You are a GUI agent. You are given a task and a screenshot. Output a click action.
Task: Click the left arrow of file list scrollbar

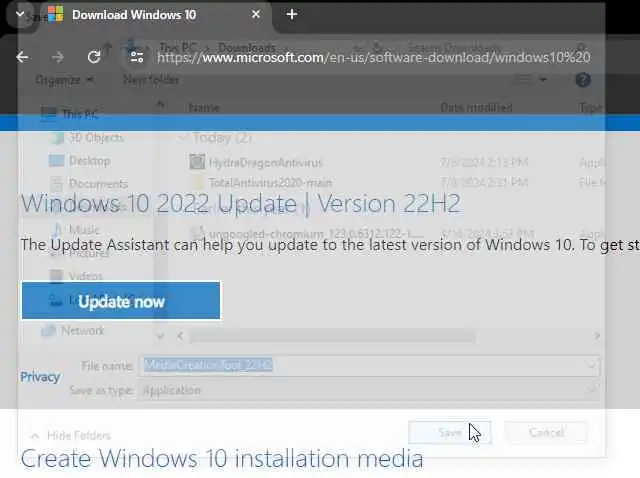180,336
